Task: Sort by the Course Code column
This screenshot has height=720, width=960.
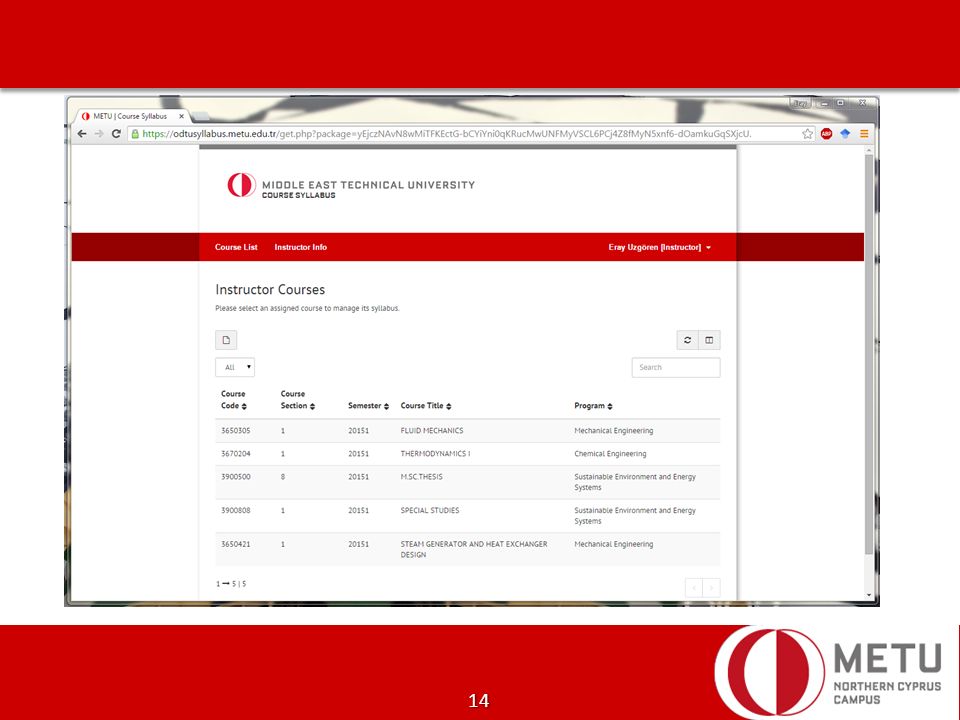Action: click(234, 400)
